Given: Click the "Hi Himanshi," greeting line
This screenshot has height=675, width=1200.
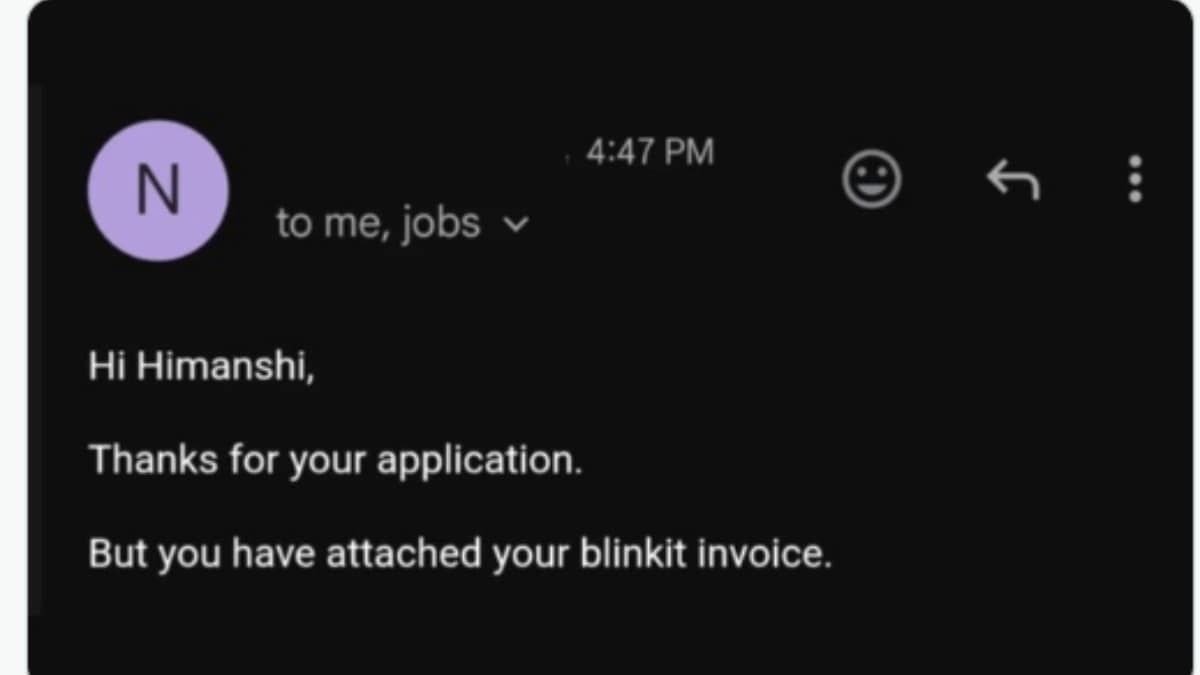Looking at the screenshot, I should pyautogui.click(x=201, y=367).
